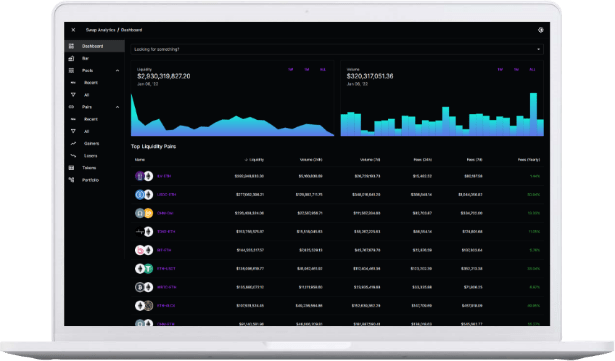This screenshot has height=361, width=615.
Task: Set Liquidity chart range to 1W
Action: (x=291, y=69)
